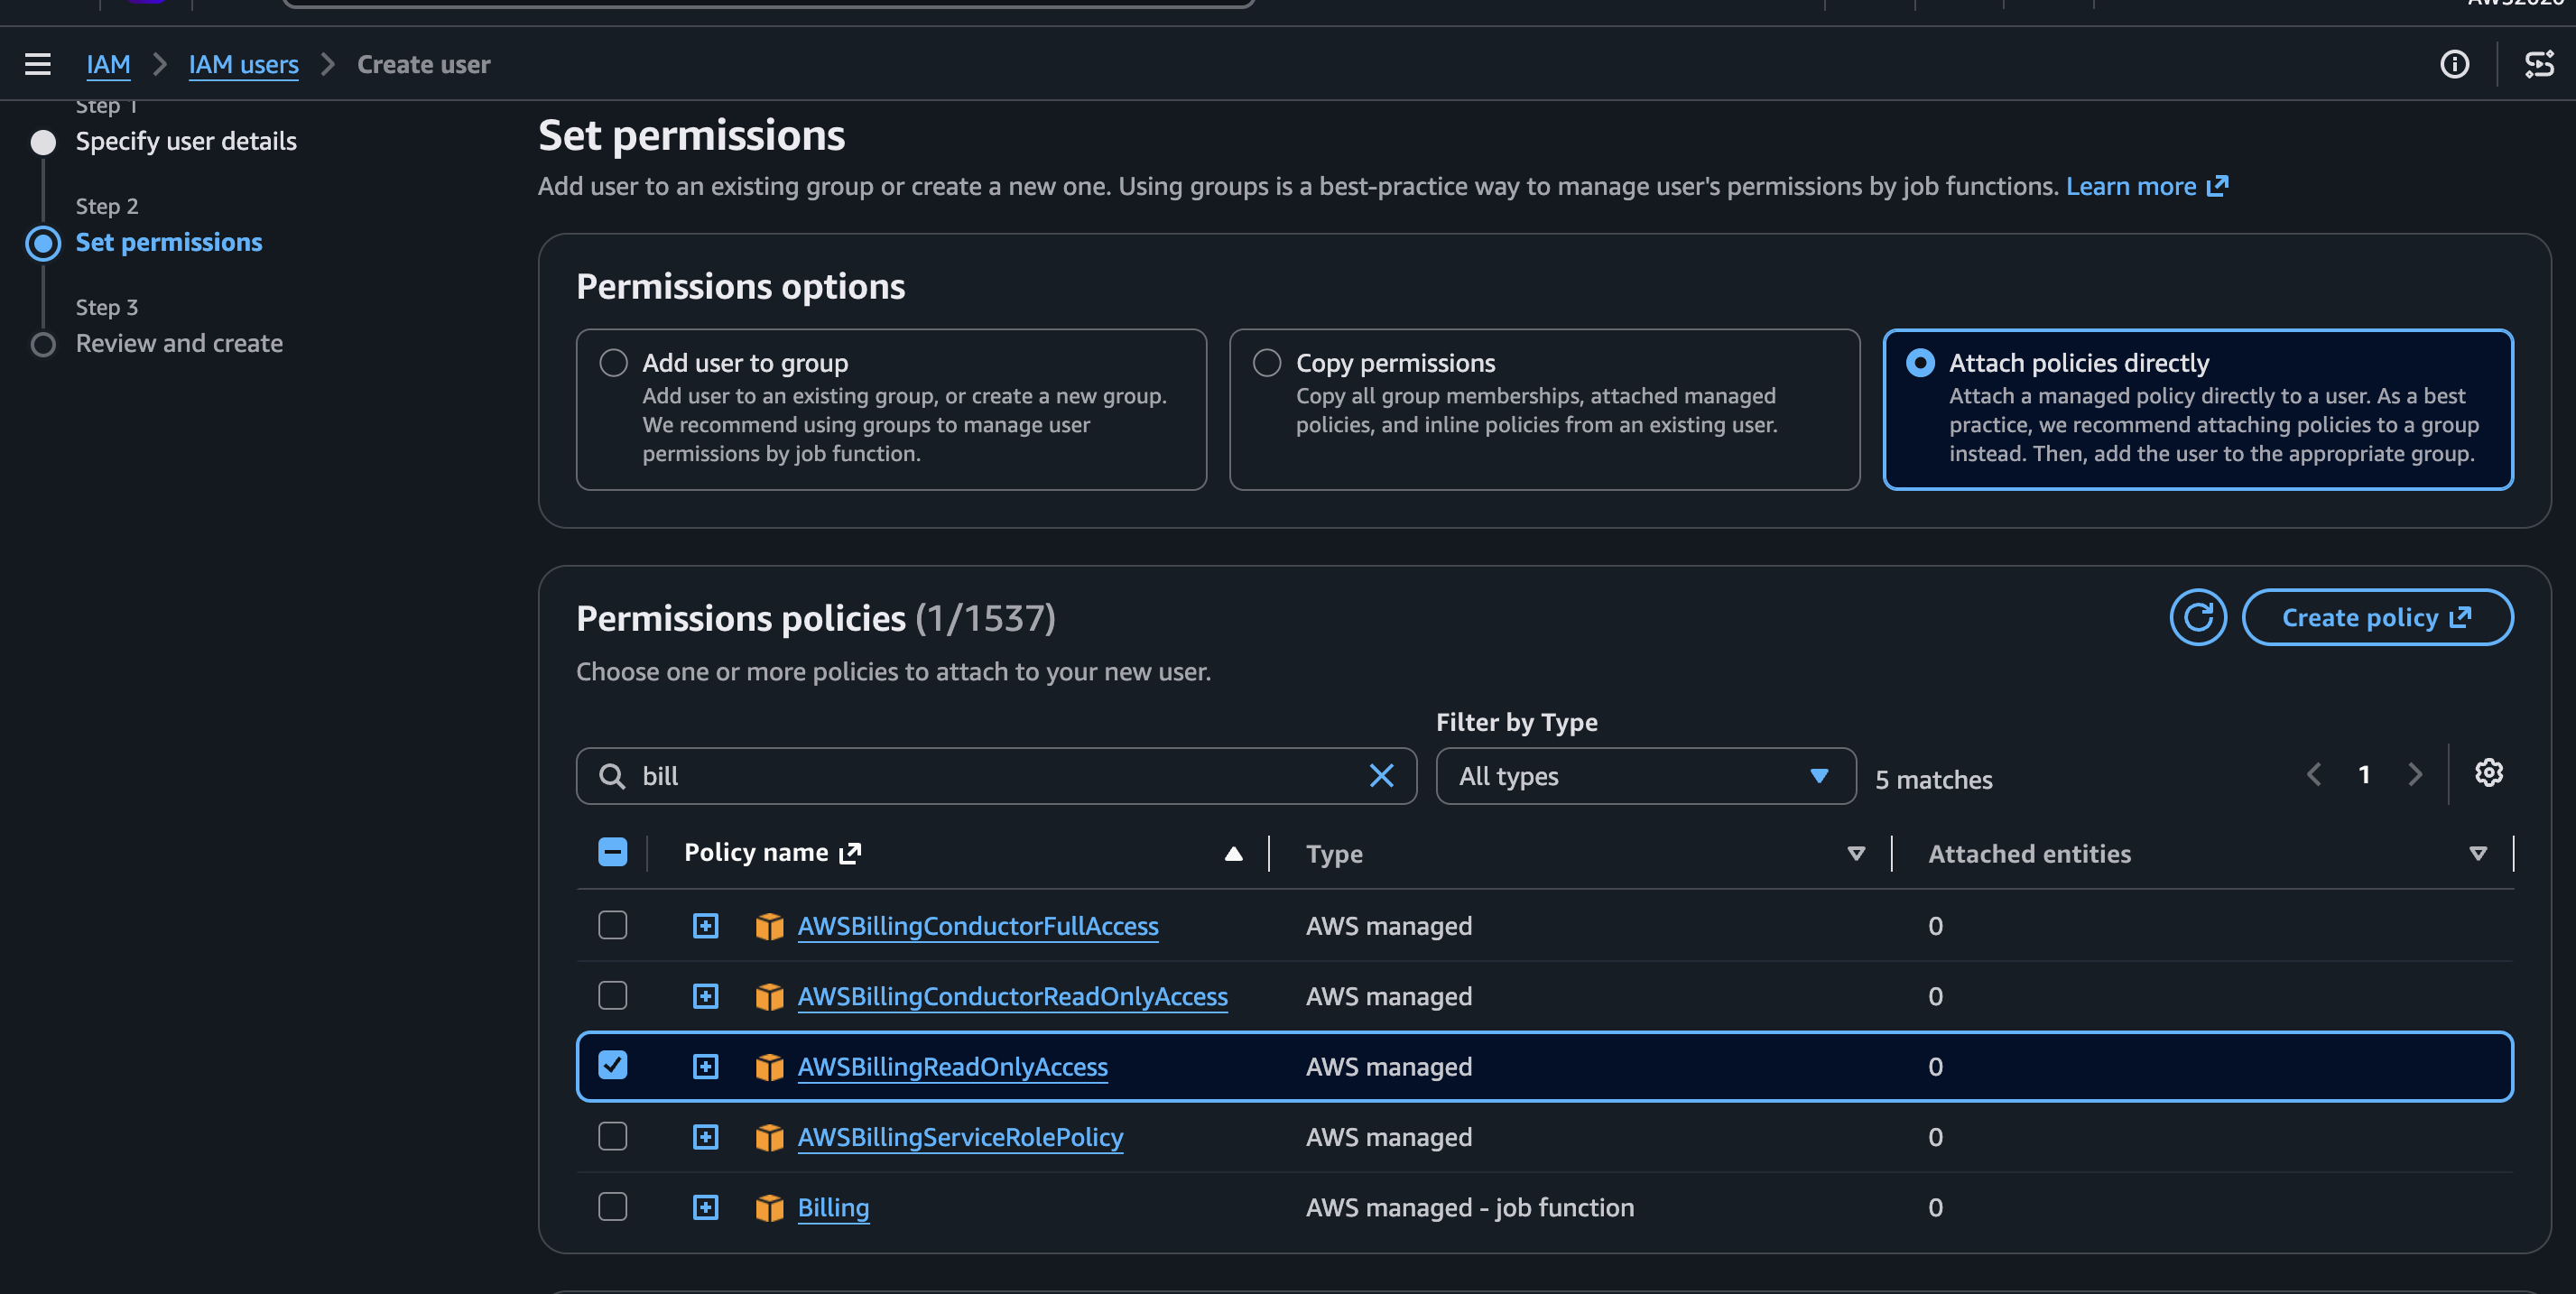Go to the previous page of policies
The width and height of the screenshot is (2576, 1294).
pyautogui.click(x=2313, y=774)
